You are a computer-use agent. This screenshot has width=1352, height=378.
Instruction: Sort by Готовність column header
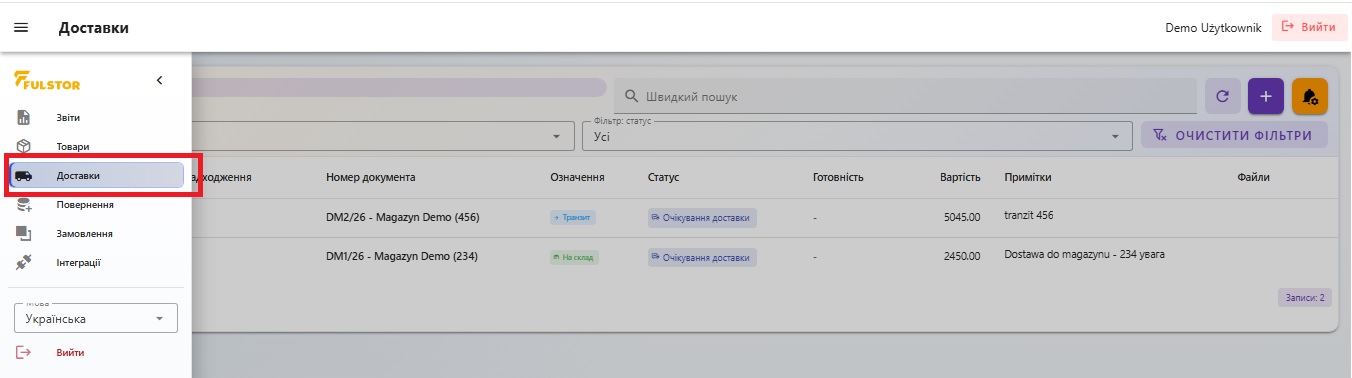(x=838, y=178)
